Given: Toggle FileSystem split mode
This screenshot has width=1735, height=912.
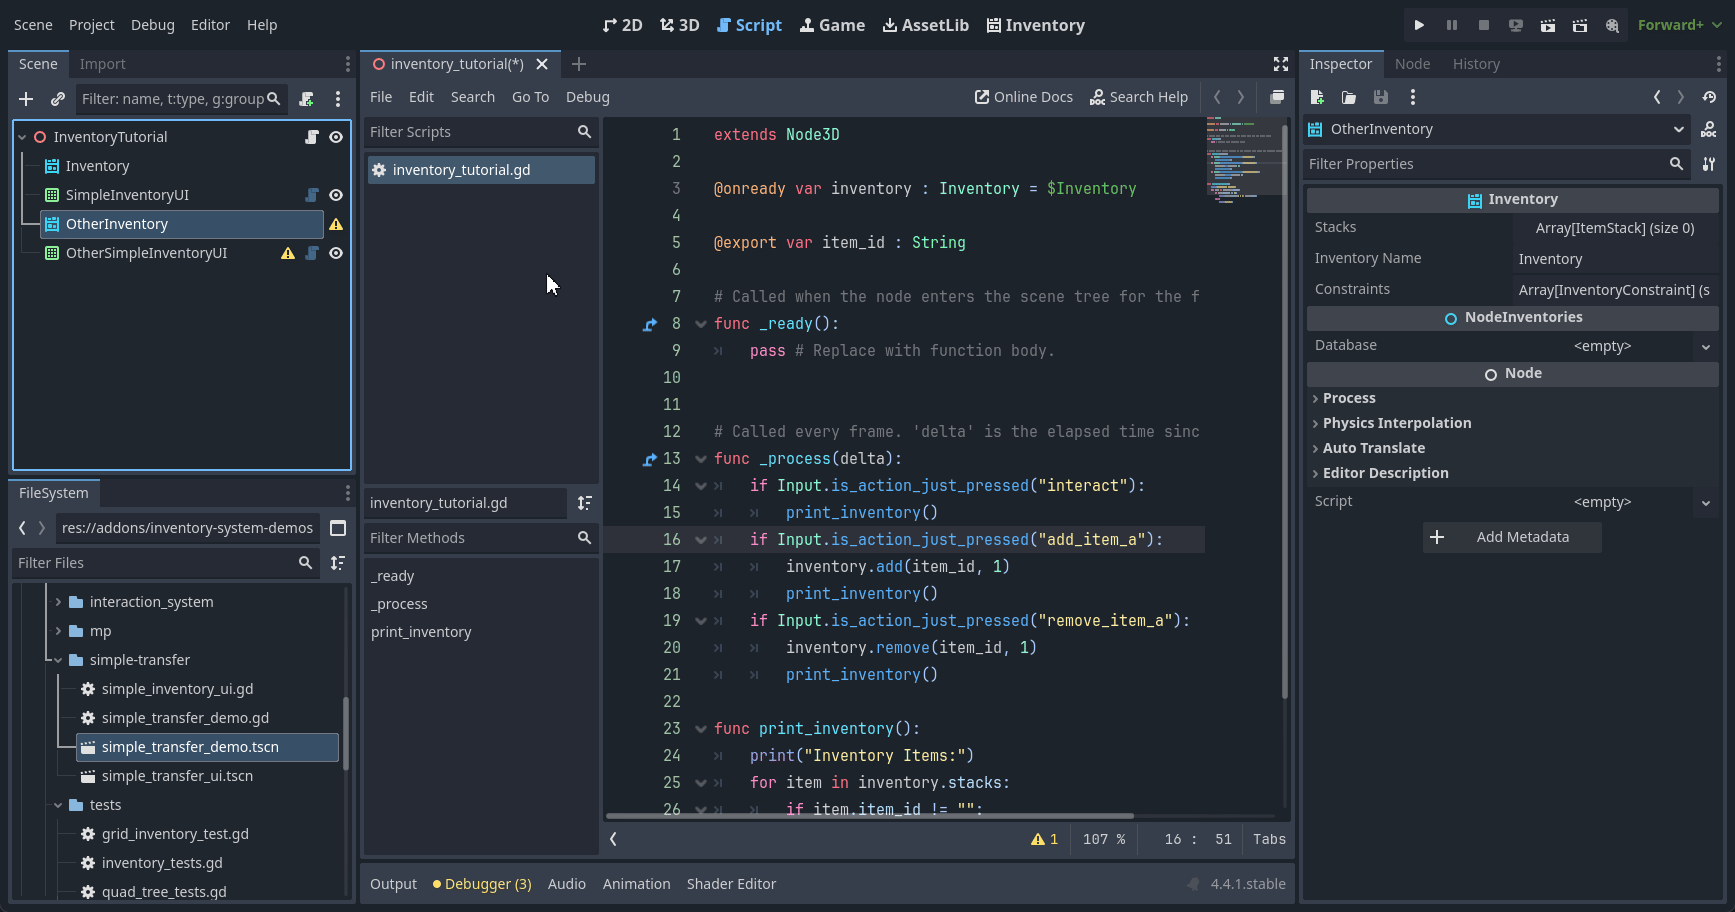Looking at the screenshot, I should point(338,528).
